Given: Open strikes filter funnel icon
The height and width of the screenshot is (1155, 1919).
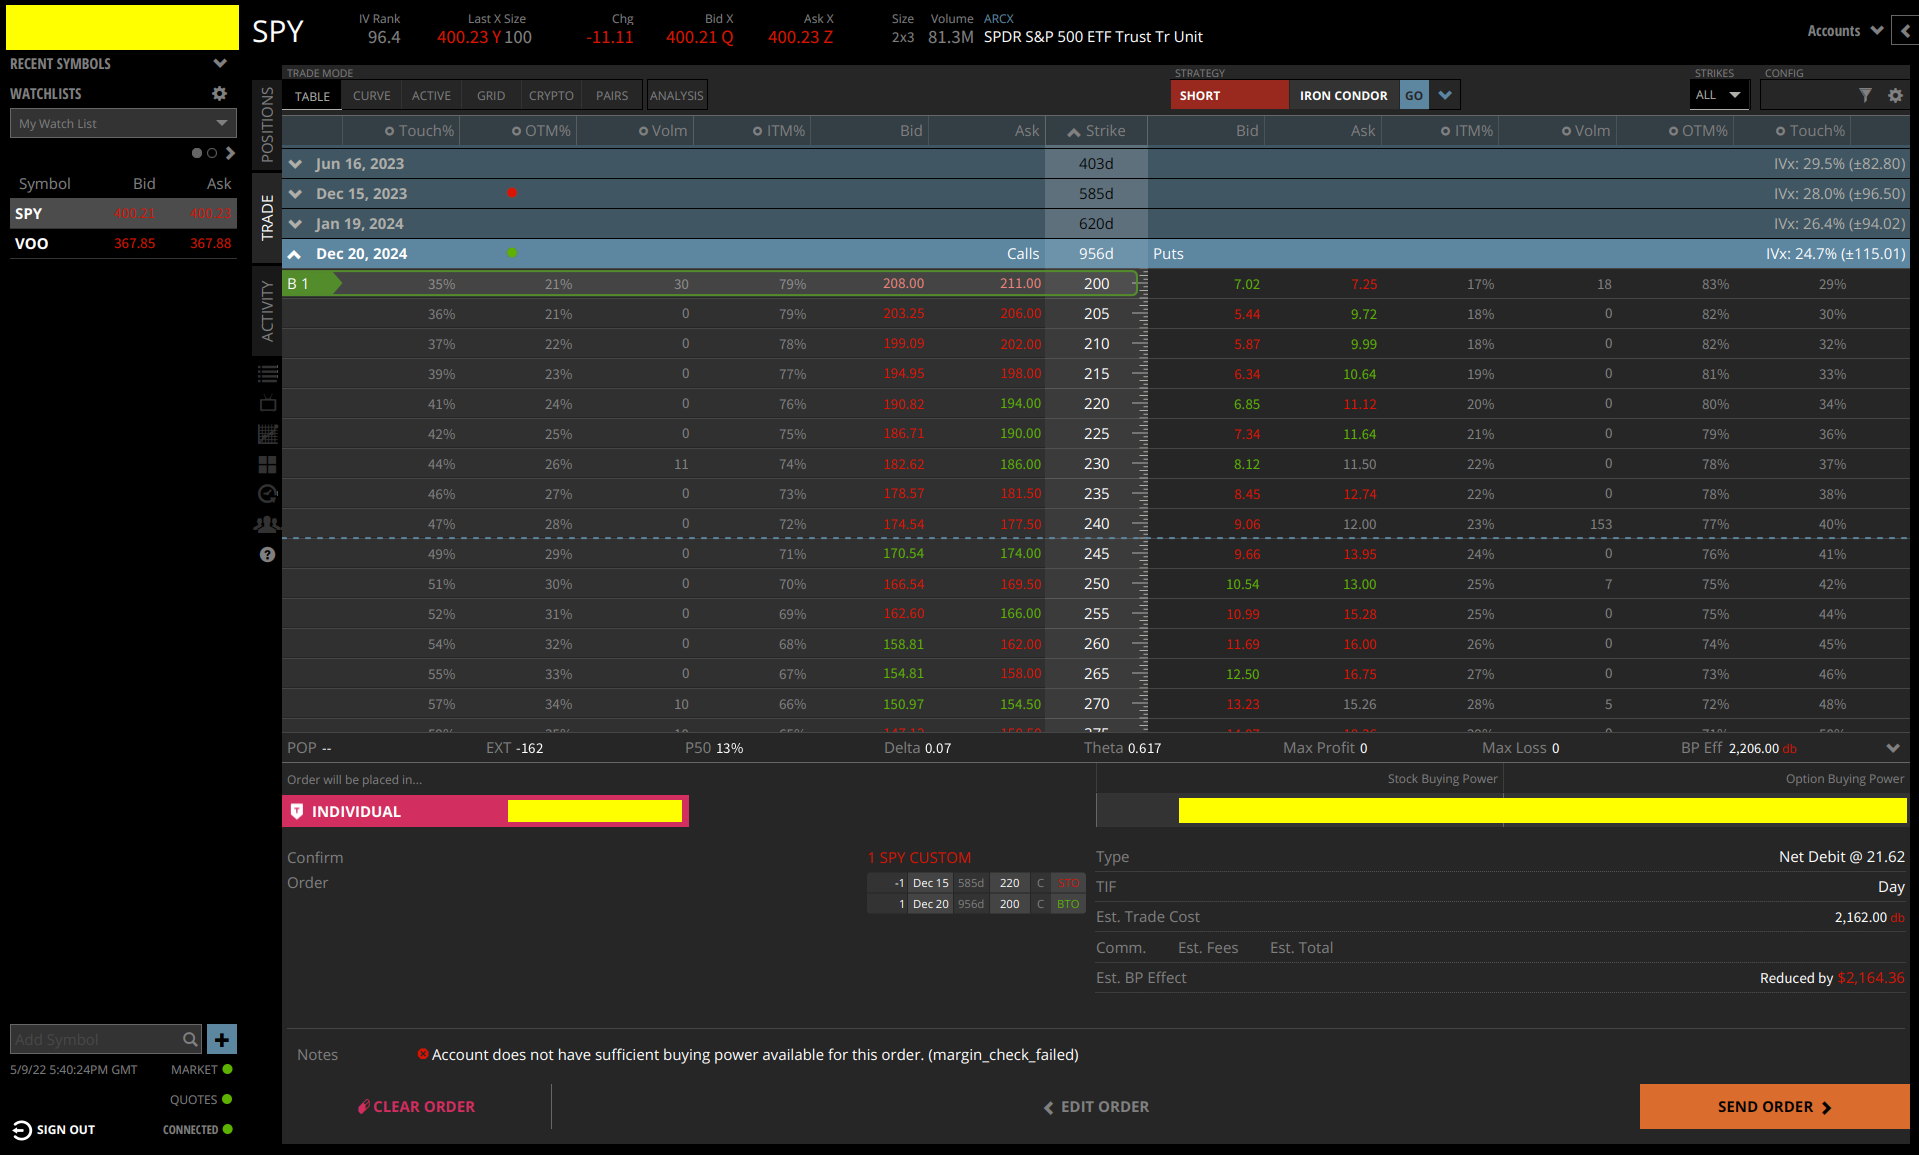Looking at the screenshot, I should (1865, 95).
